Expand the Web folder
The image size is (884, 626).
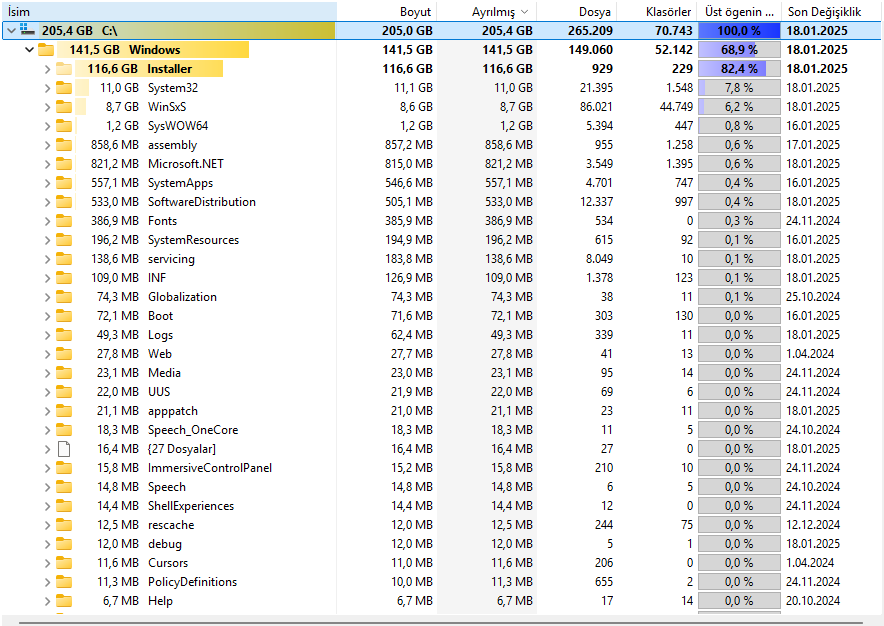tap(47, 354)
